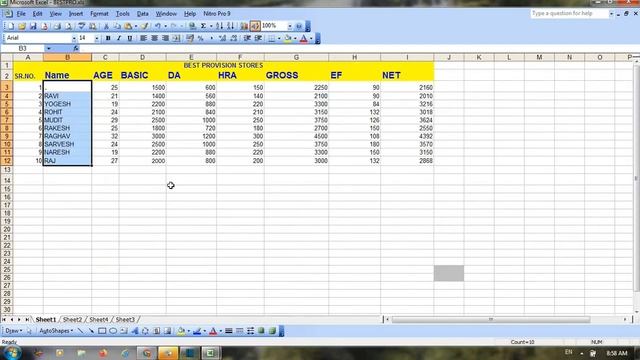Open the AutoShapes dropdown
Viewport: 640px width, 360px height.
(x=56, y=331)
